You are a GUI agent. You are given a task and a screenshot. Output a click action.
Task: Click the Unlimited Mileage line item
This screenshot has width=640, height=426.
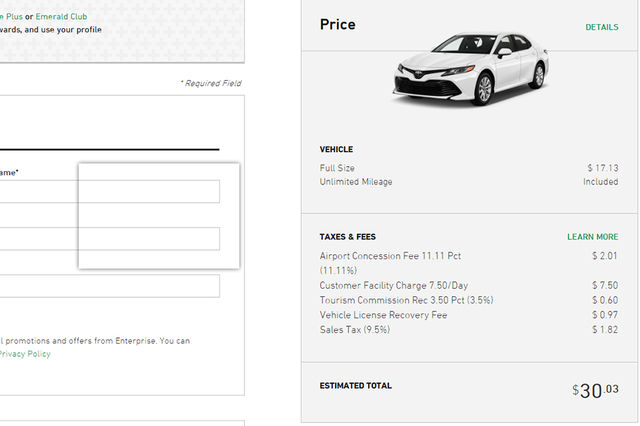[356, 182]
